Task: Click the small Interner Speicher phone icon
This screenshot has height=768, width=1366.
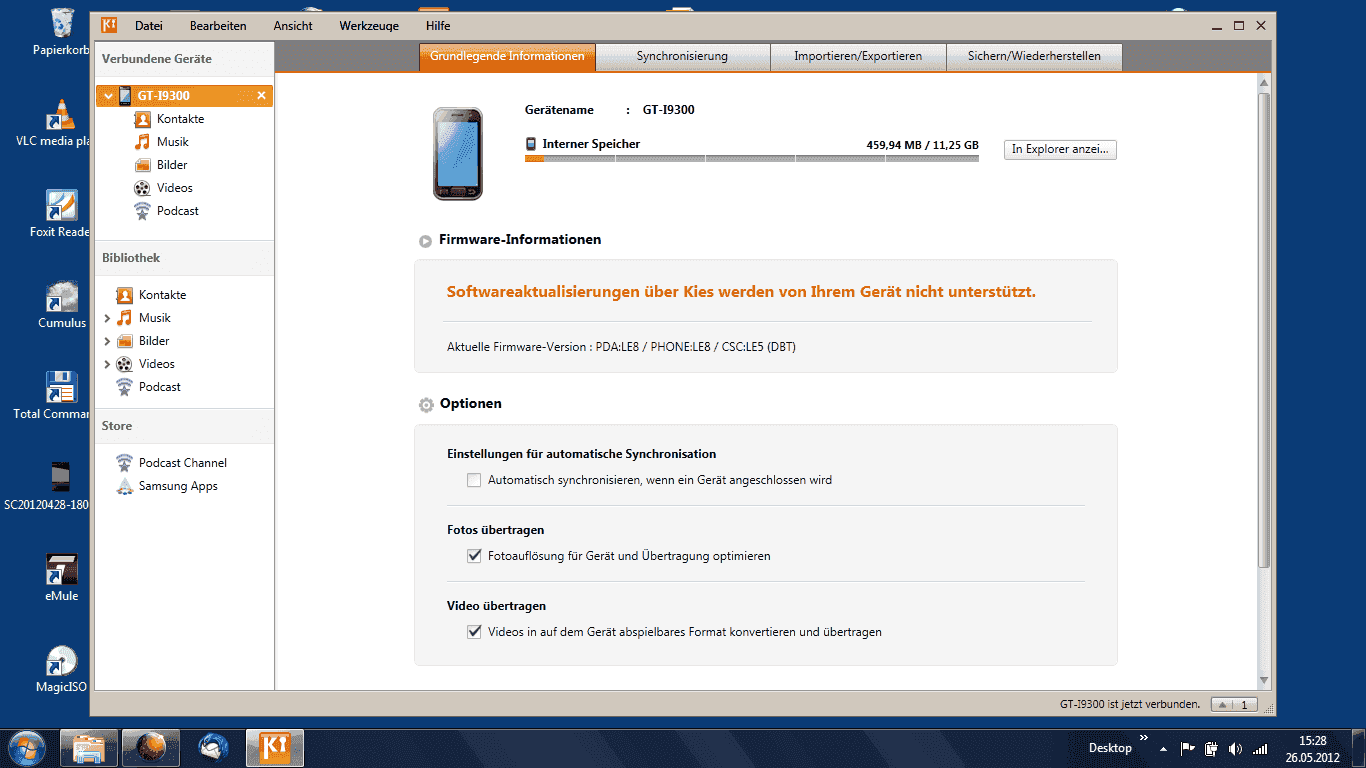Action: 531,144
